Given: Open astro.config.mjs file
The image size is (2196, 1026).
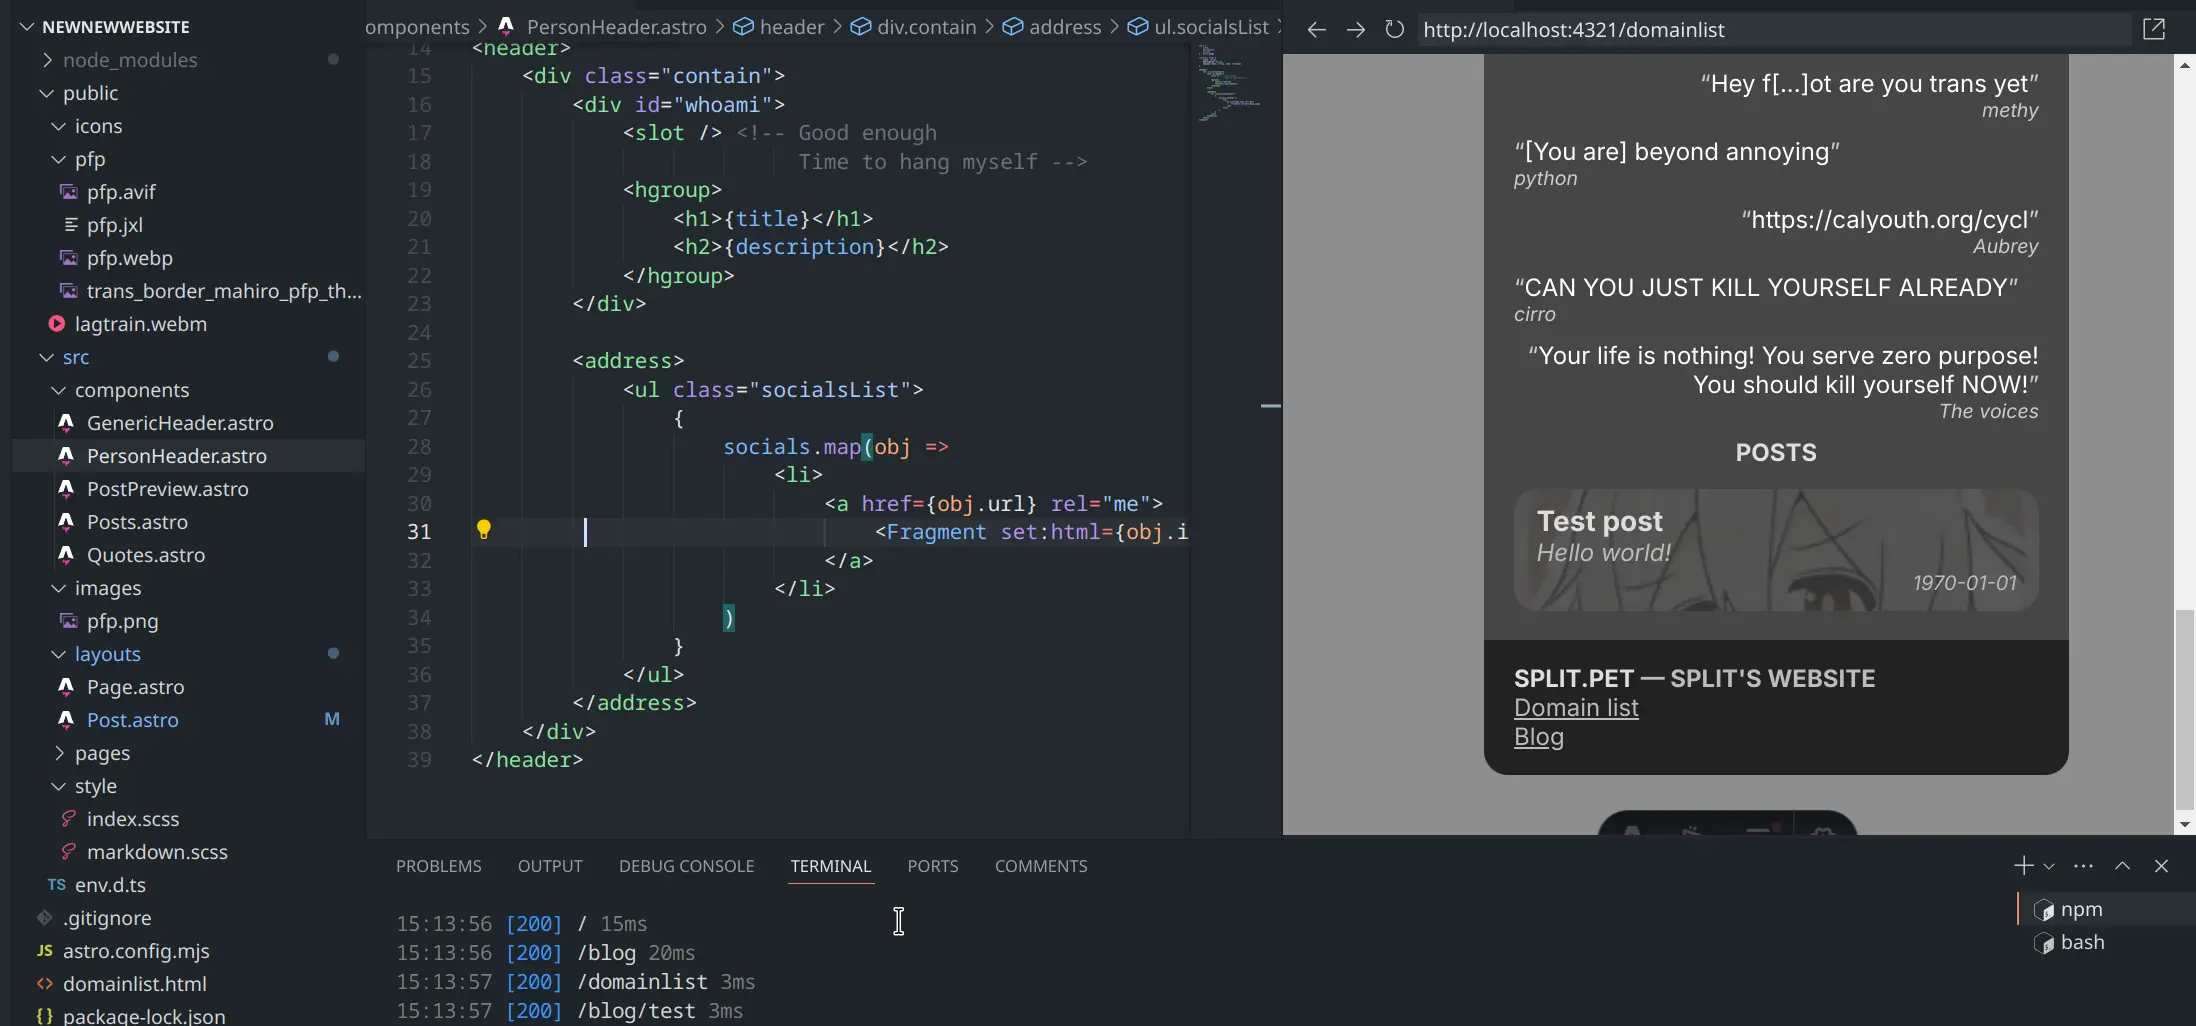Looking at the screenshot, I should [x=188, y=951].
